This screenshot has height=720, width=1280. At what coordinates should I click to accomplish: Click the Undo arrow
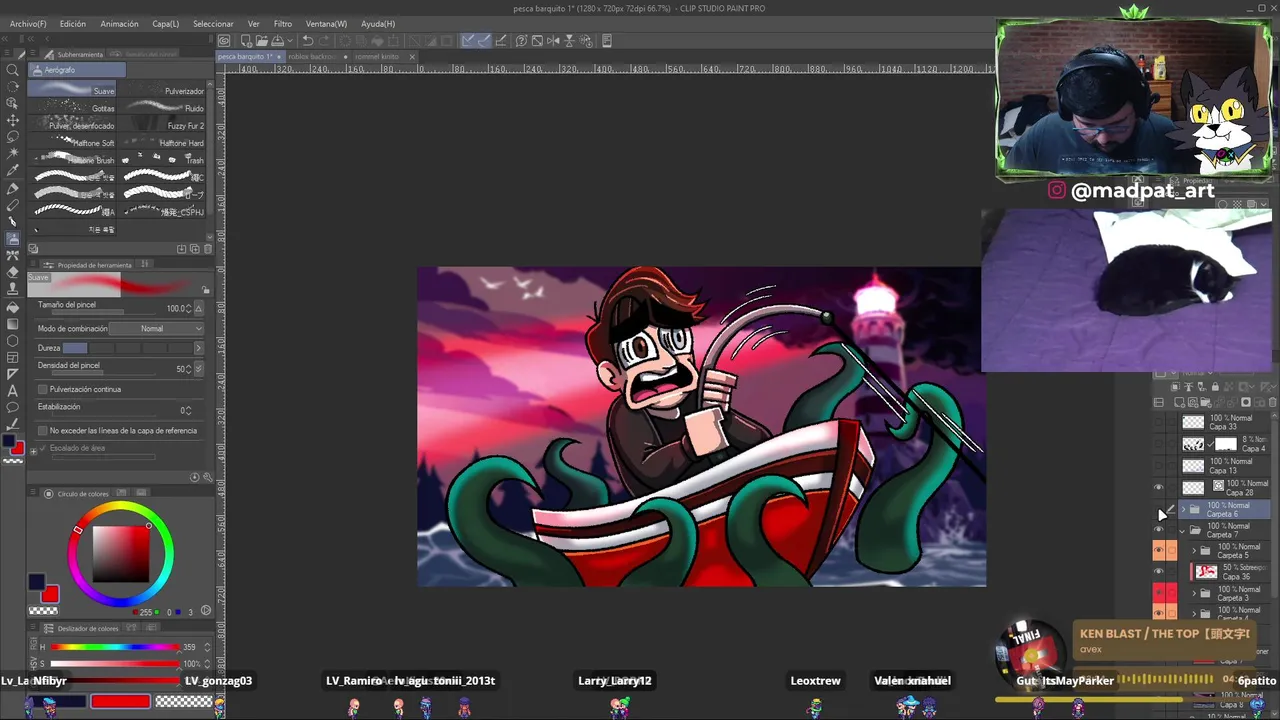click(308, 41)
